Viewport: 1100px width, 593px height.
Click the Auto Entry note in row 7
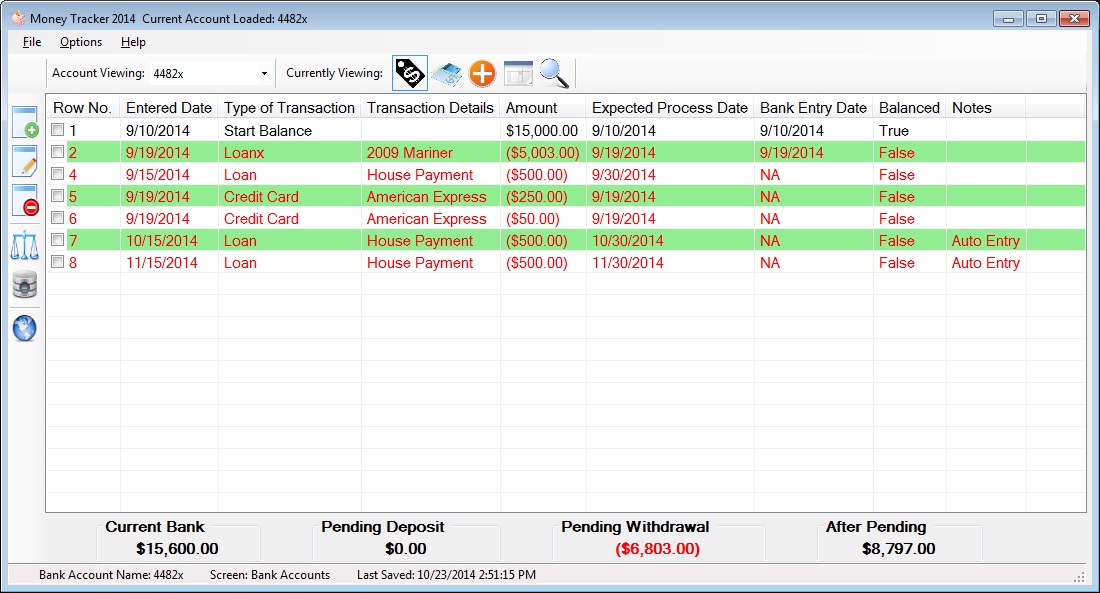(x=985, y=241)
